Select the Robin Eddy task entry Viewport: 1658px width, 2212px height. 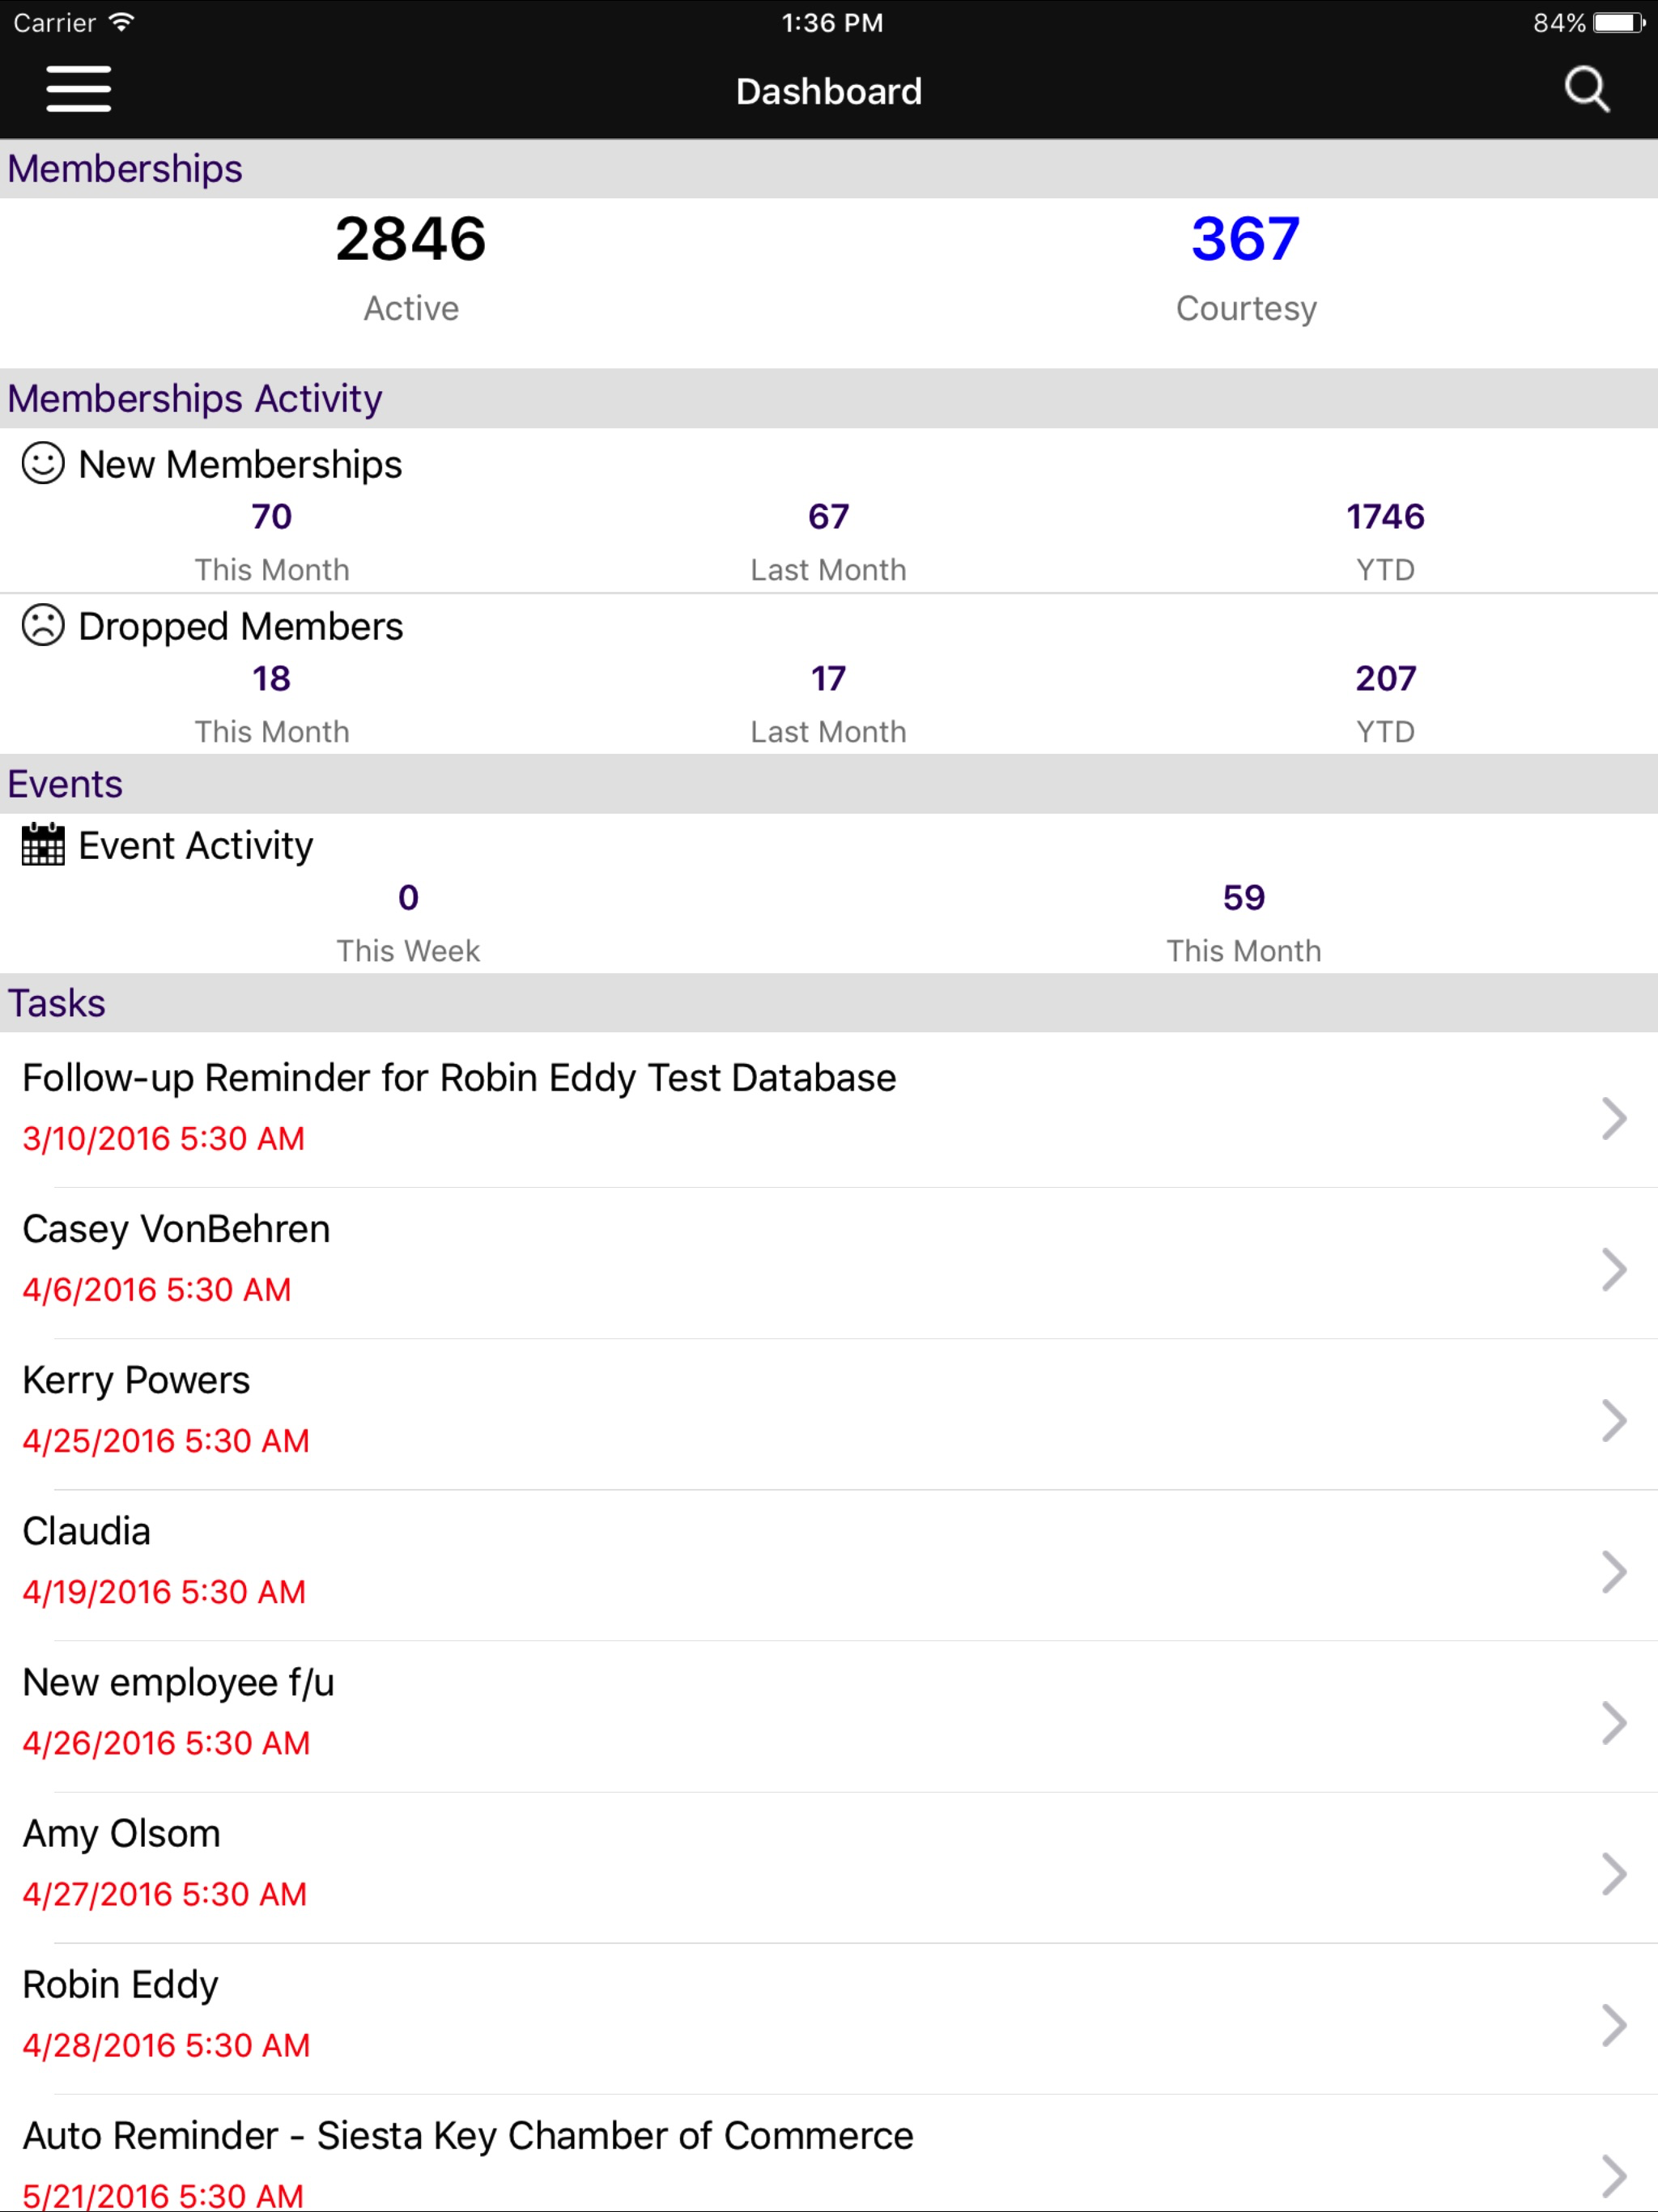point(829,2019)
